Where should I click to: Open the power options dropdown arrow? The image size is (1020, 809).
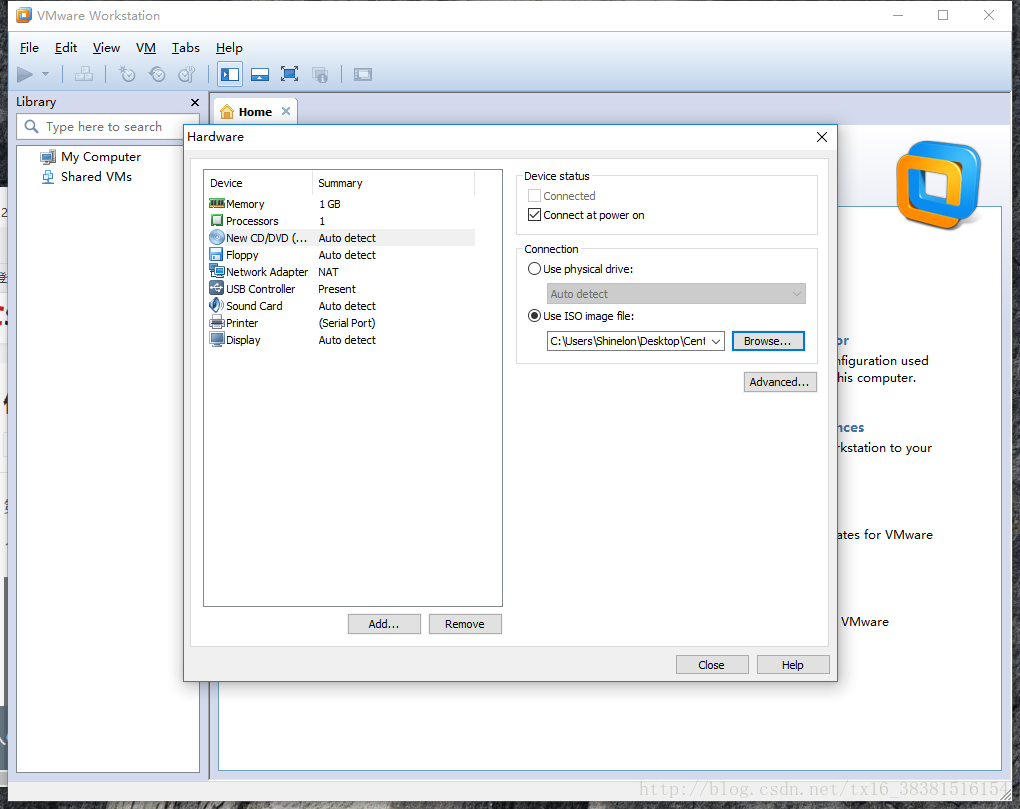(46, 74)
